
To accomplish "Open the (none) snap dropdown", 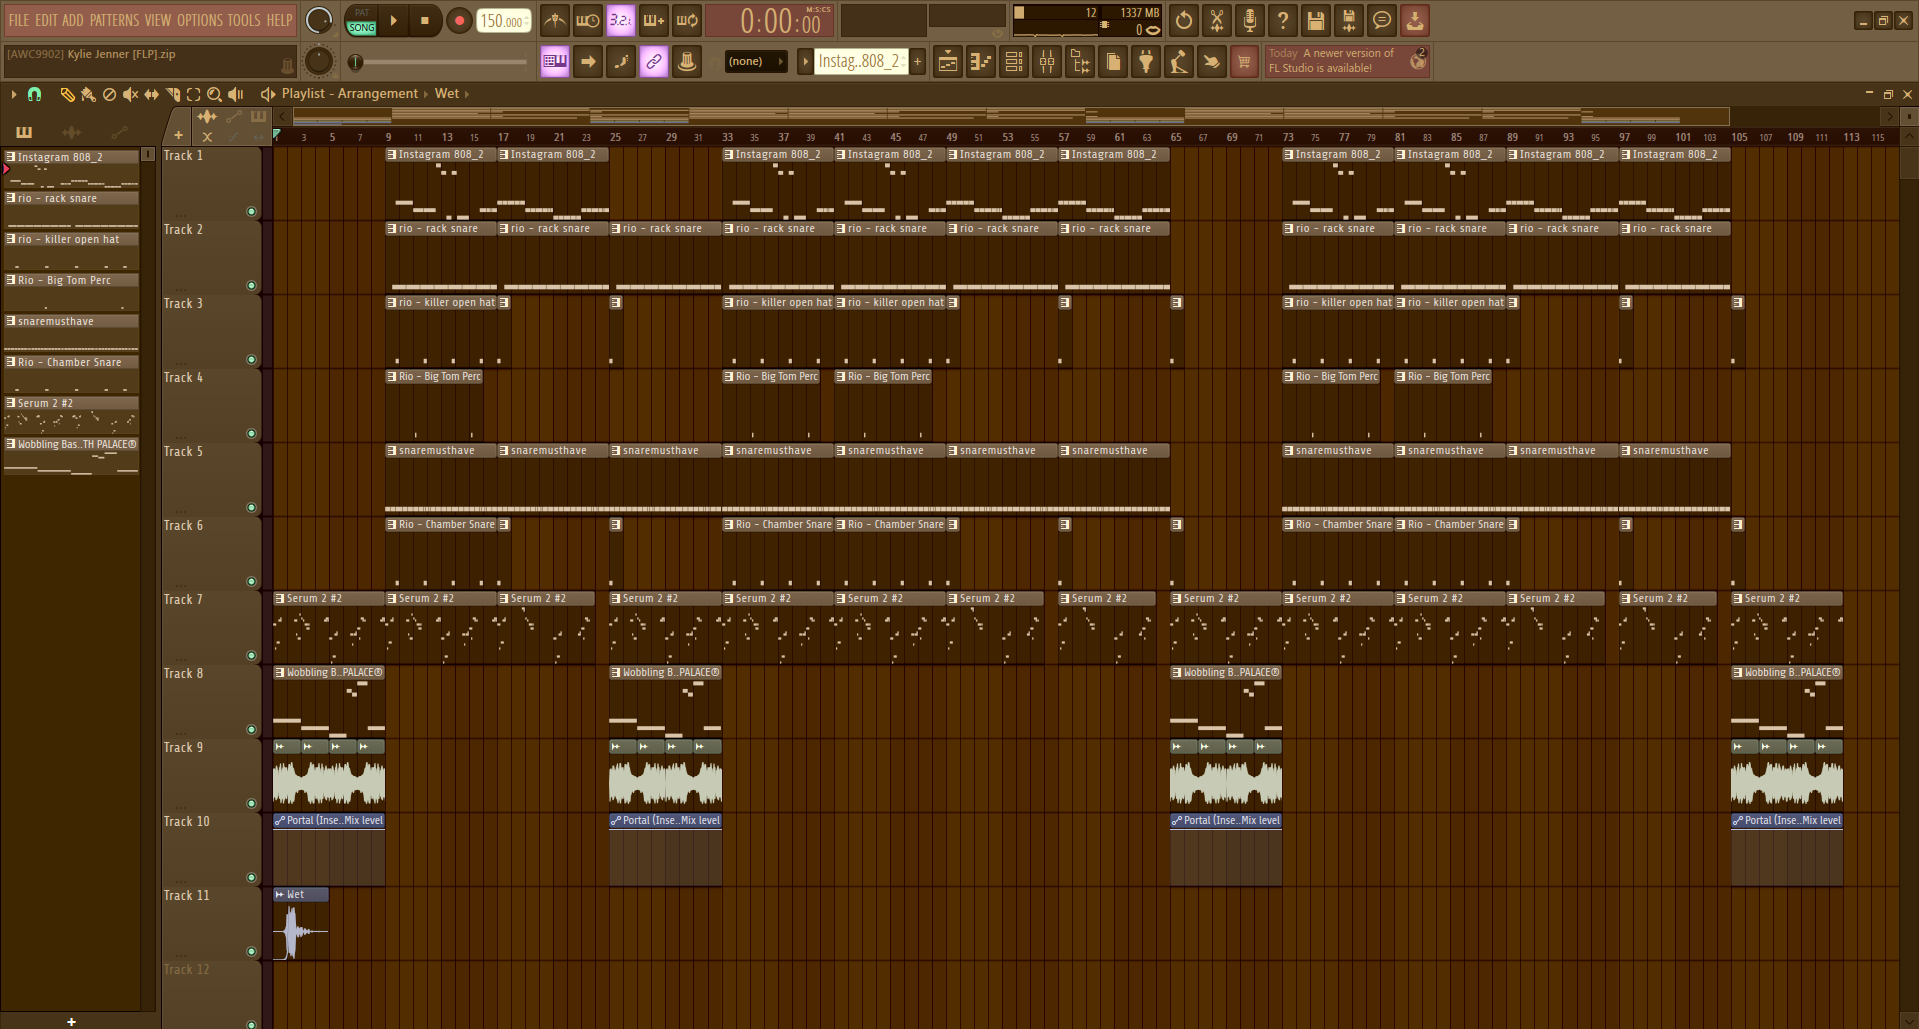I will [756, 62].
